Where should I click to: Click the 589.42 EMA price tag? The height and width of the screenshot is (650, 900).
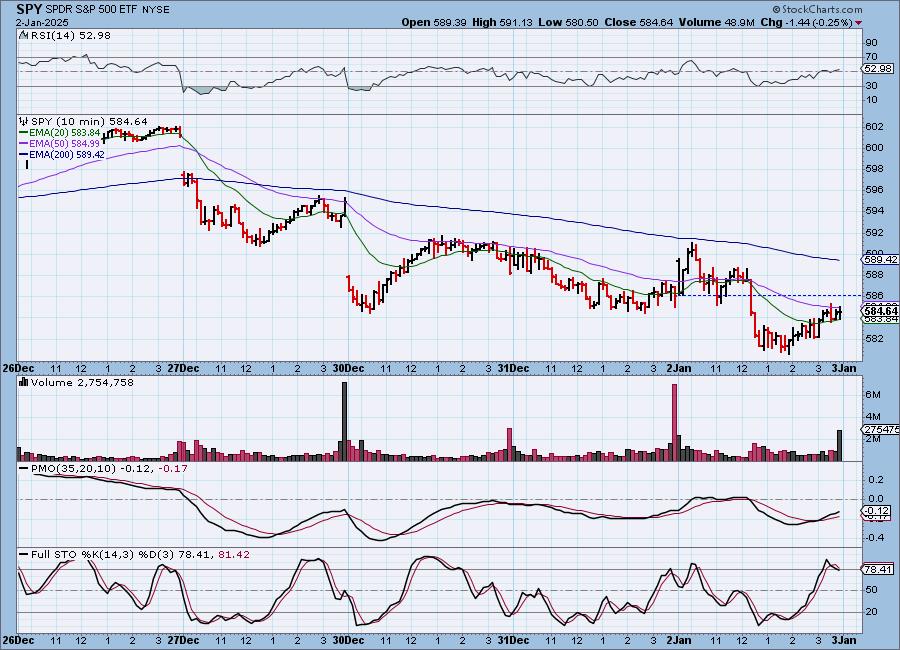[880, 260]
